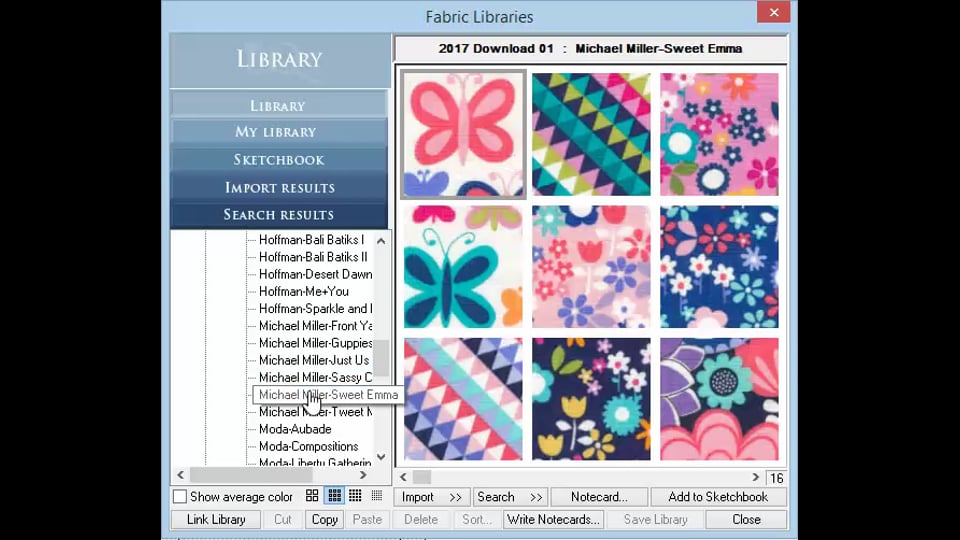Select the large purple and teal flower fabric
Screen dimensions: 960x540
[719, 399]
